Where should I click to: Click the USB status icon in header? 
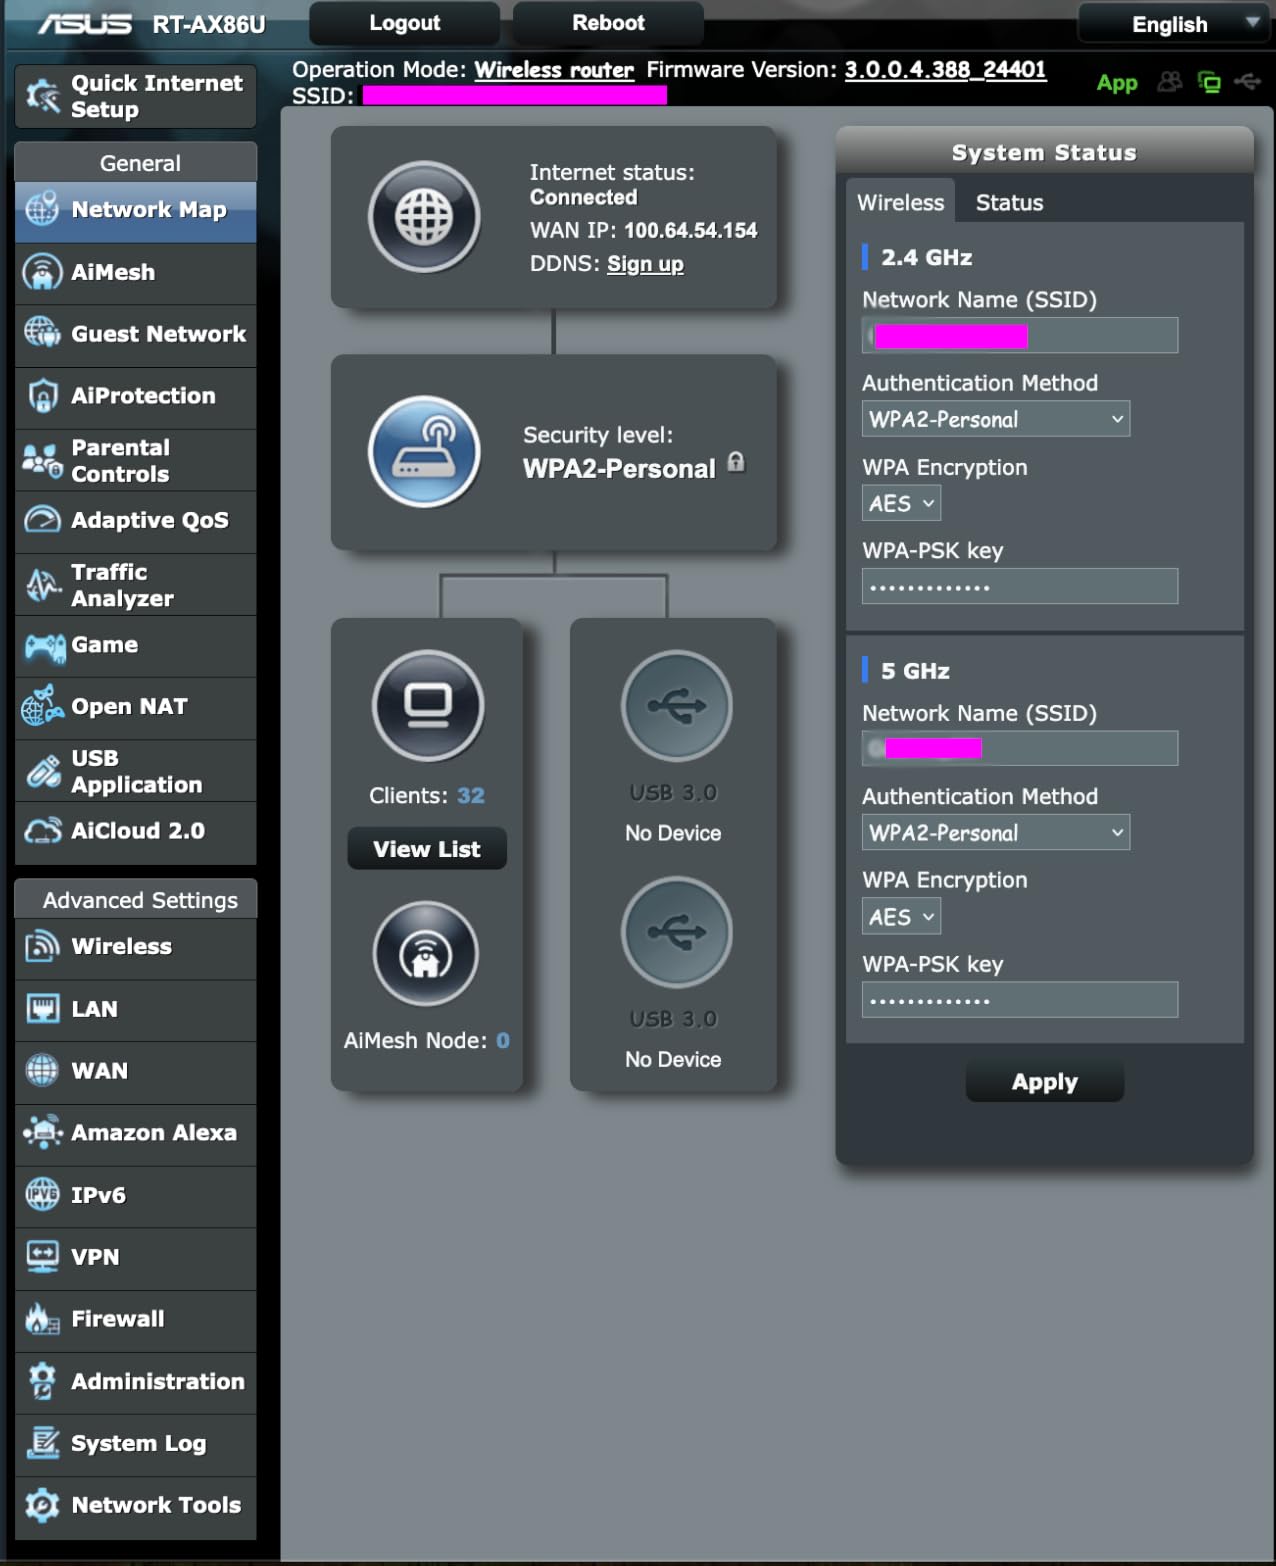[x=1247, y=81]
